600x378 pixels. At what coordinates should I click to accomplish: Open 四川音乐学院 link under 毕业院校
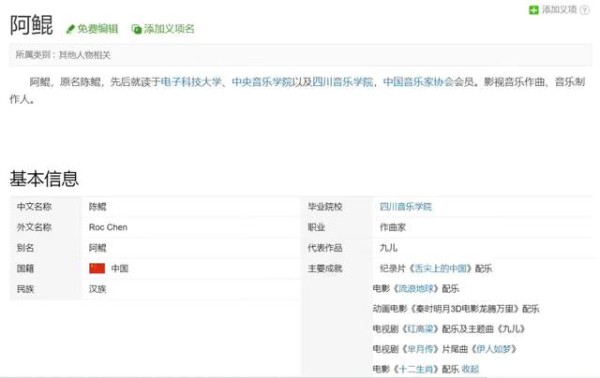pyautogui.click(x=406, y=207)
